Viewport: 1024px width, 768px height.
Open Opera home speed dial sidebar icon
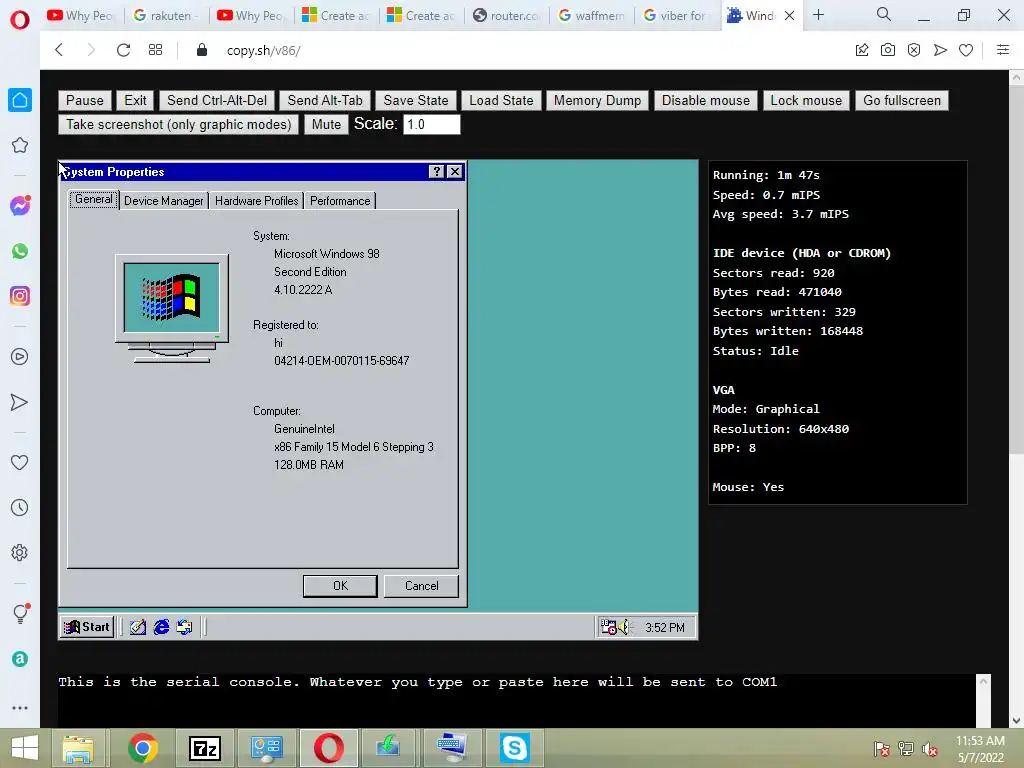tap(20, 100)
